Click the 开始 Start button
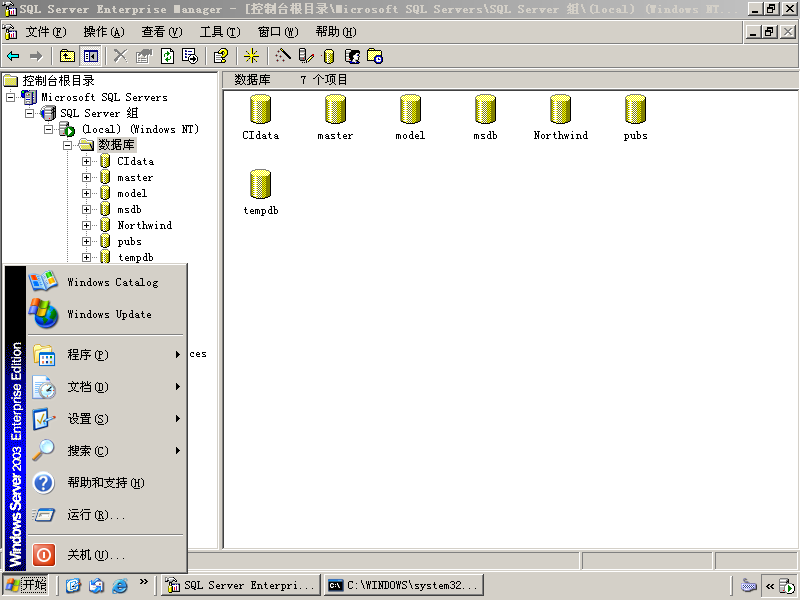The image size is (800, 600). pyautogui.click(x=26, y=585)
